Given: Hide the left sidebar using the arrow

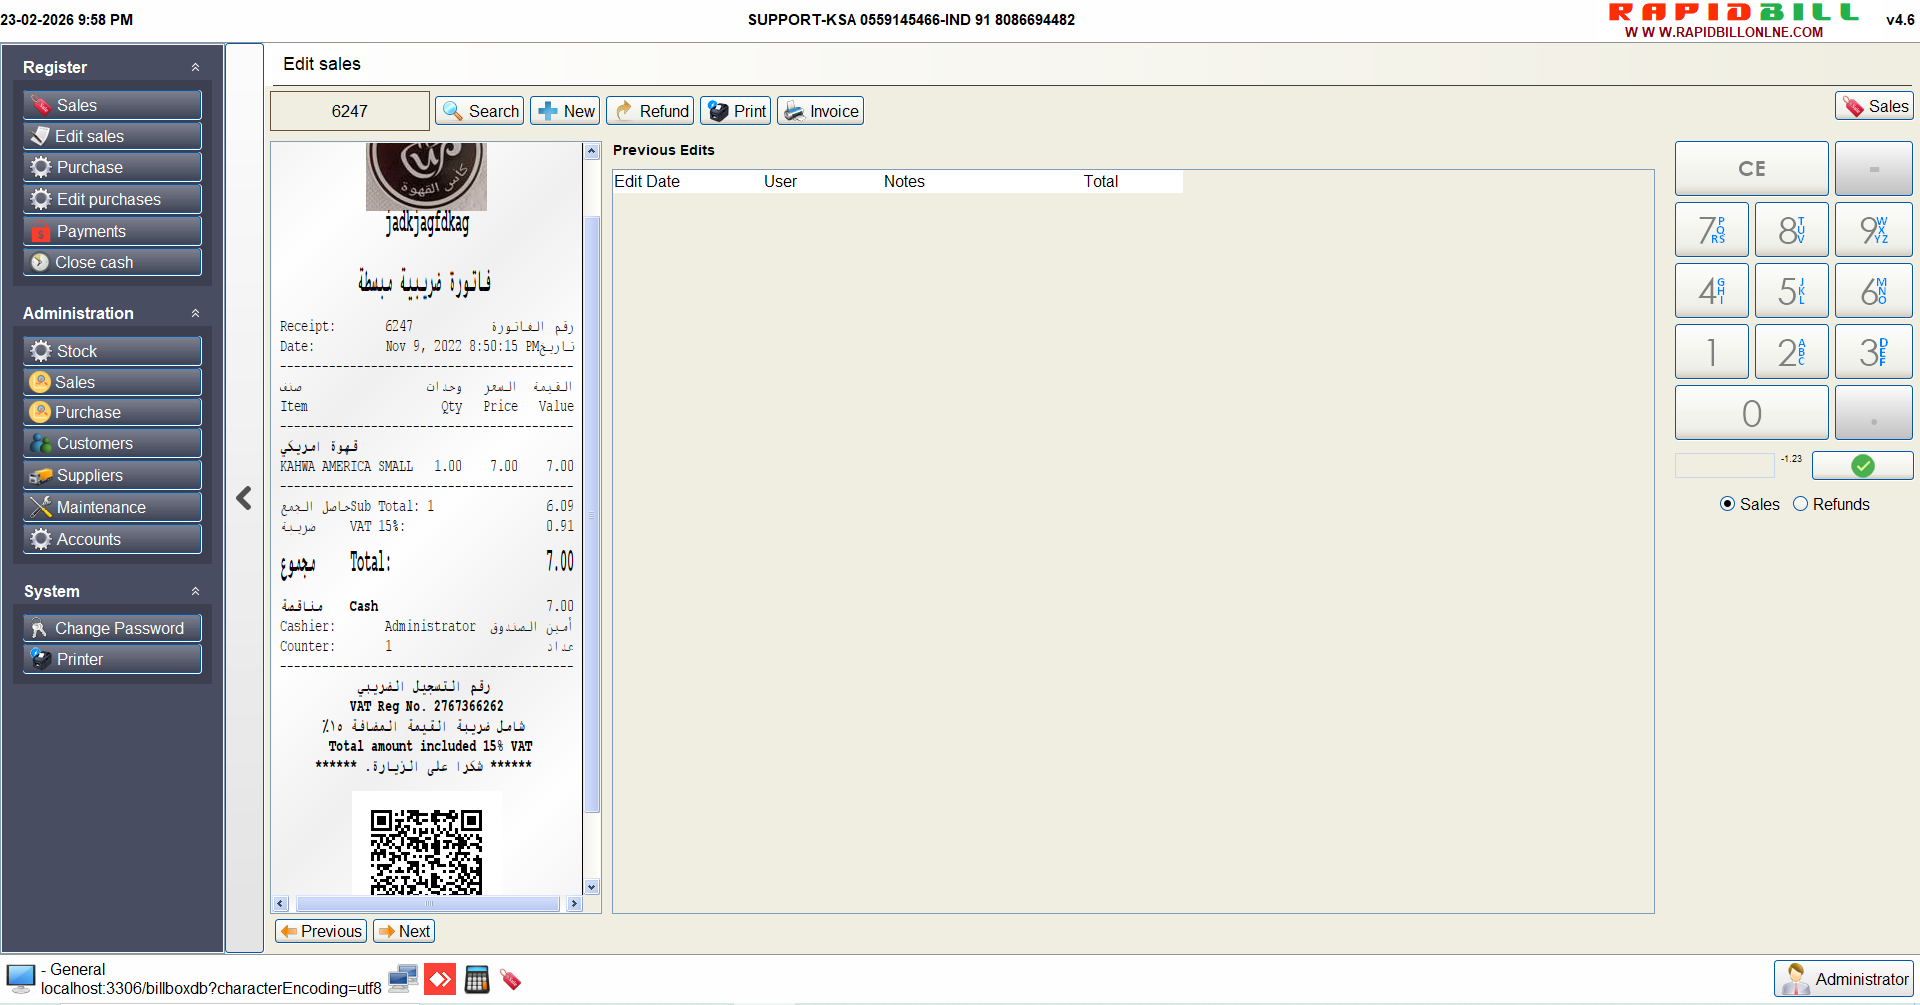Looking at the screenshot, I should pos(244,498).
